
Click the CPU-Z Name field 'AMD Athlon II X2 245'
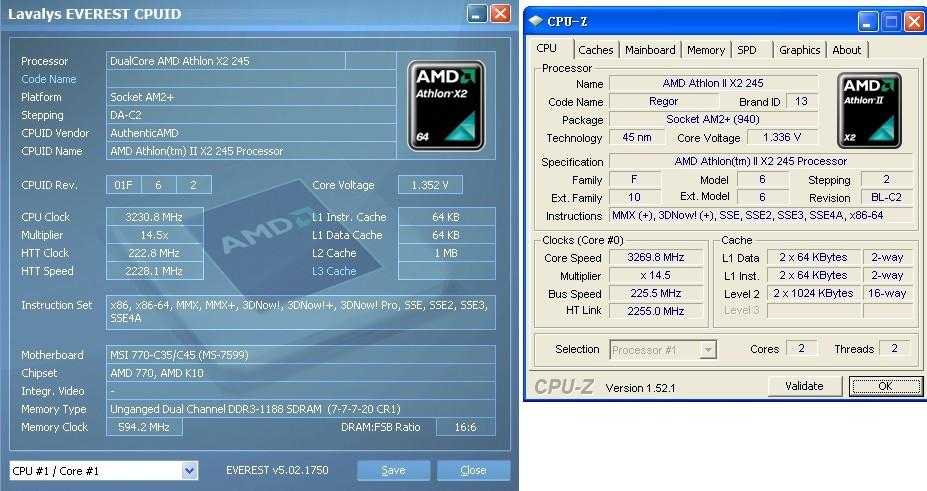pyautogui.click(x=713, y=83)
